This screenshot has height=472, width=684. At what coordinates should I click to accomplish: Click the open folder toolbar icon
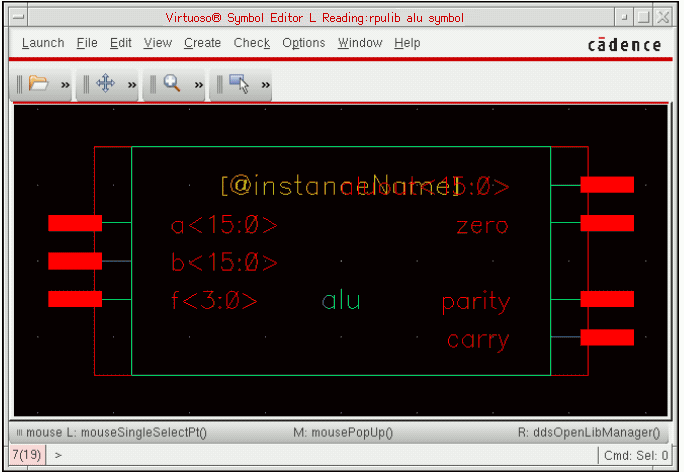[x=38, y=85]
